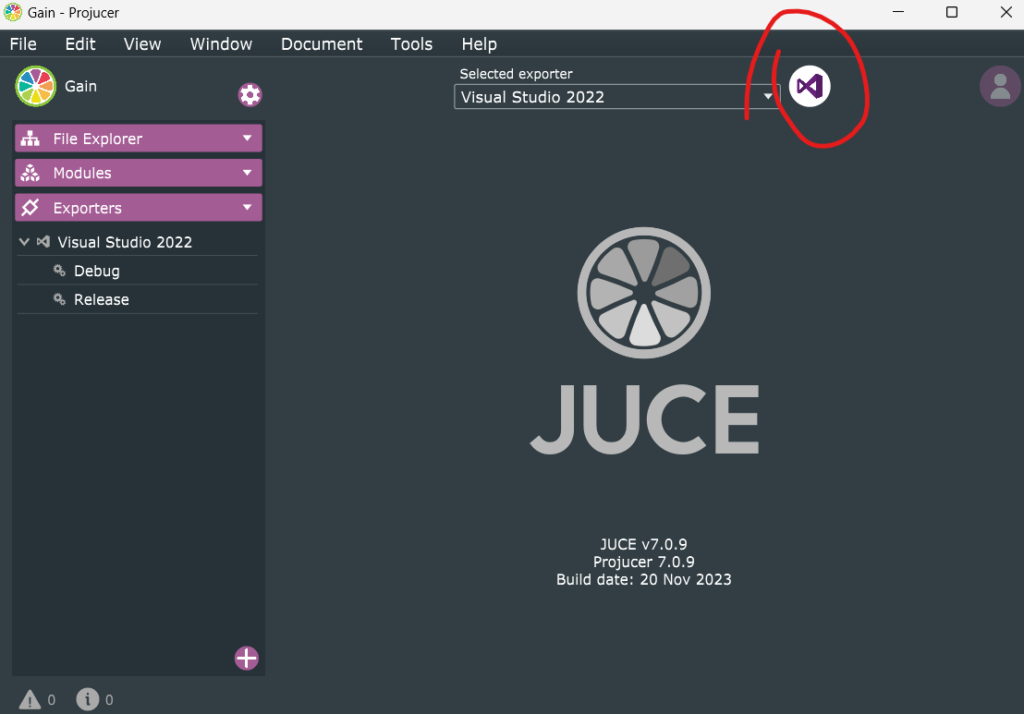The image size is (1024, 714).
Task: Expand the Modules panel arrow
Action: [x=247, y=172]
